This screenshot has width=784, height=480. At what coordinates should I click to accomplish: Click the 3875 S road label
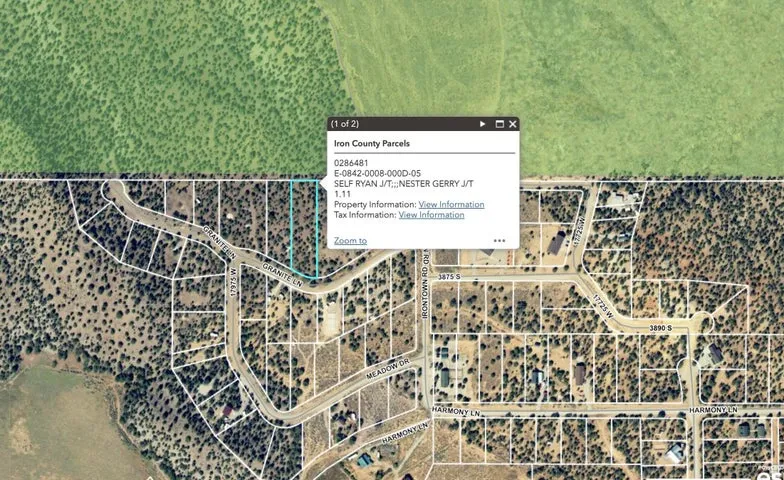tap(448, 276)
